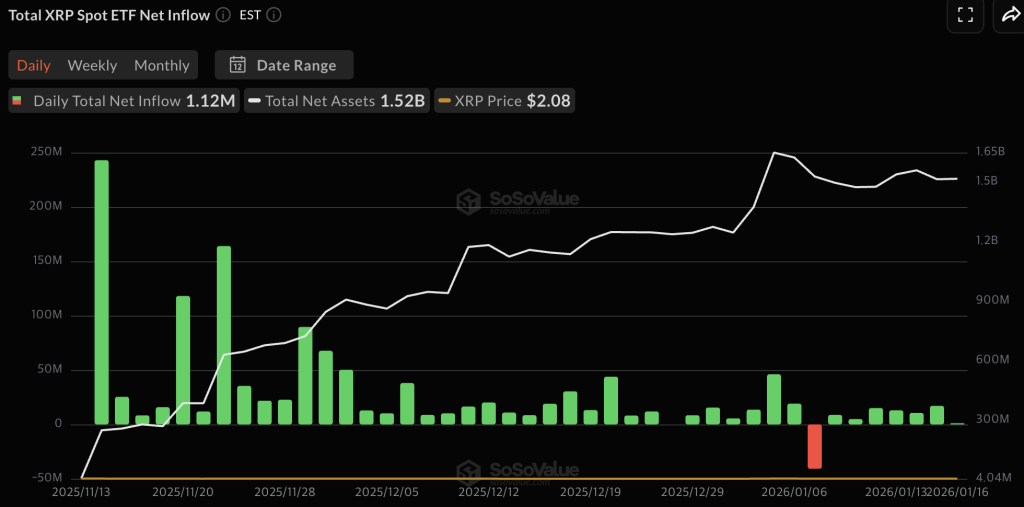This screenshot has height=507, width=1024.
Task: Click the 4.04M right axis label
Action: 993,479
